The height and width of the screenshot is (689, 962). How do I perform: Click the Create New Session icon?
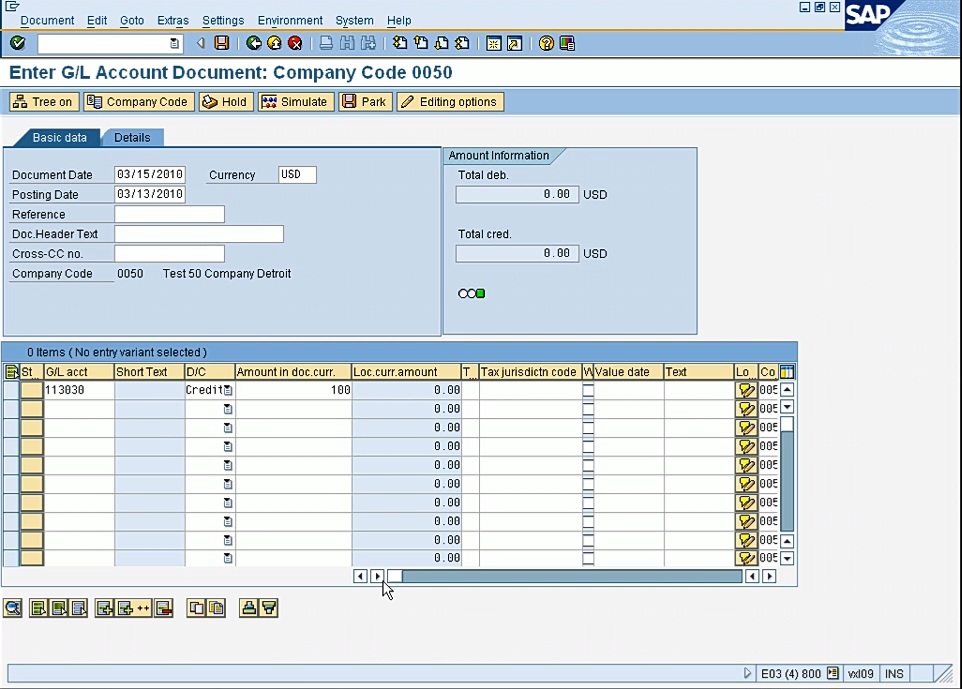(x=494, y=43)
